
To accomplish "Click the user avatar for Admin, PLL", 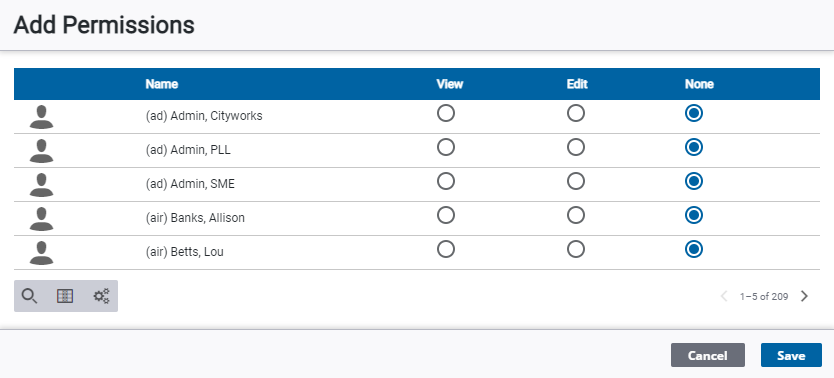I will [x=41, y=150].
